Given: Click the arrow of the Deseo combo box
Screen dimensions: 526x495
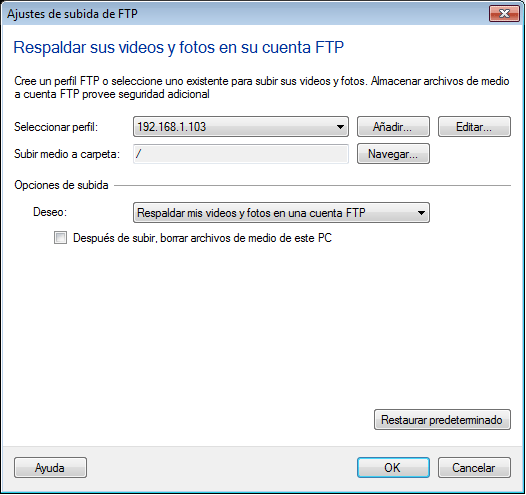Looking at the screenshot, I should (x=421, y=213).
